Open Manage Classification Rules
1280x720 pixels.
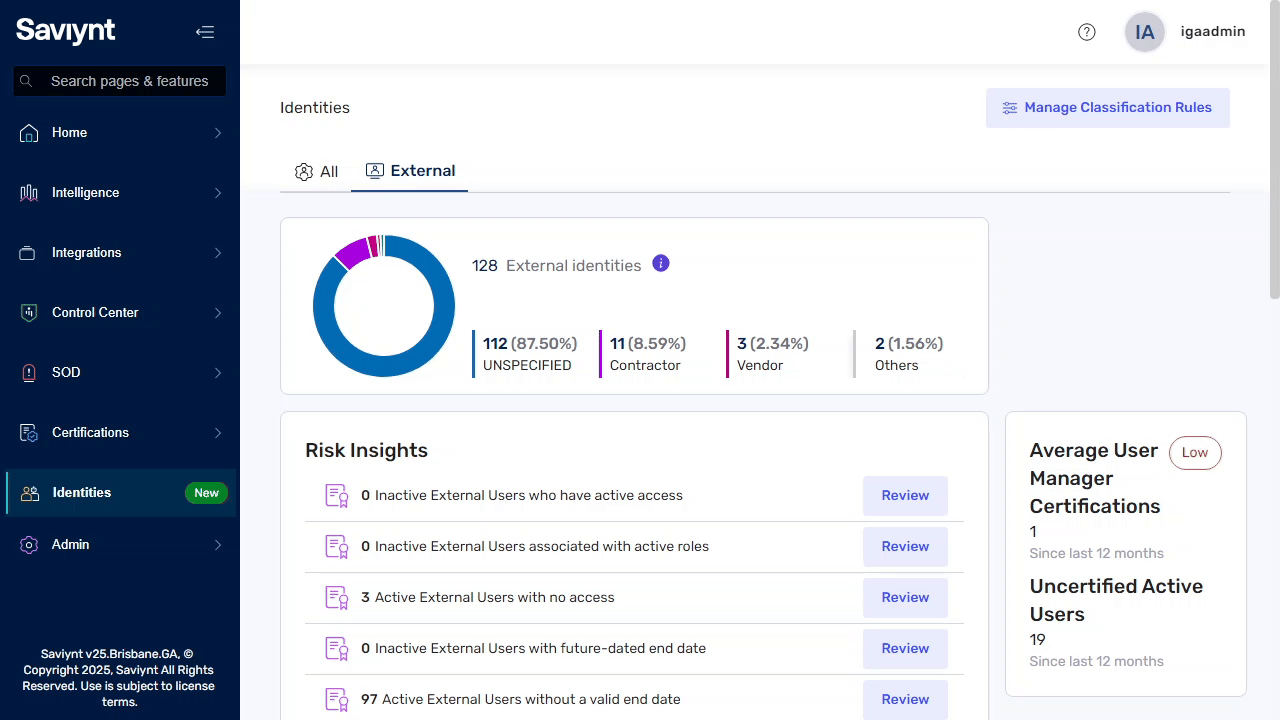coord(1108,108)
